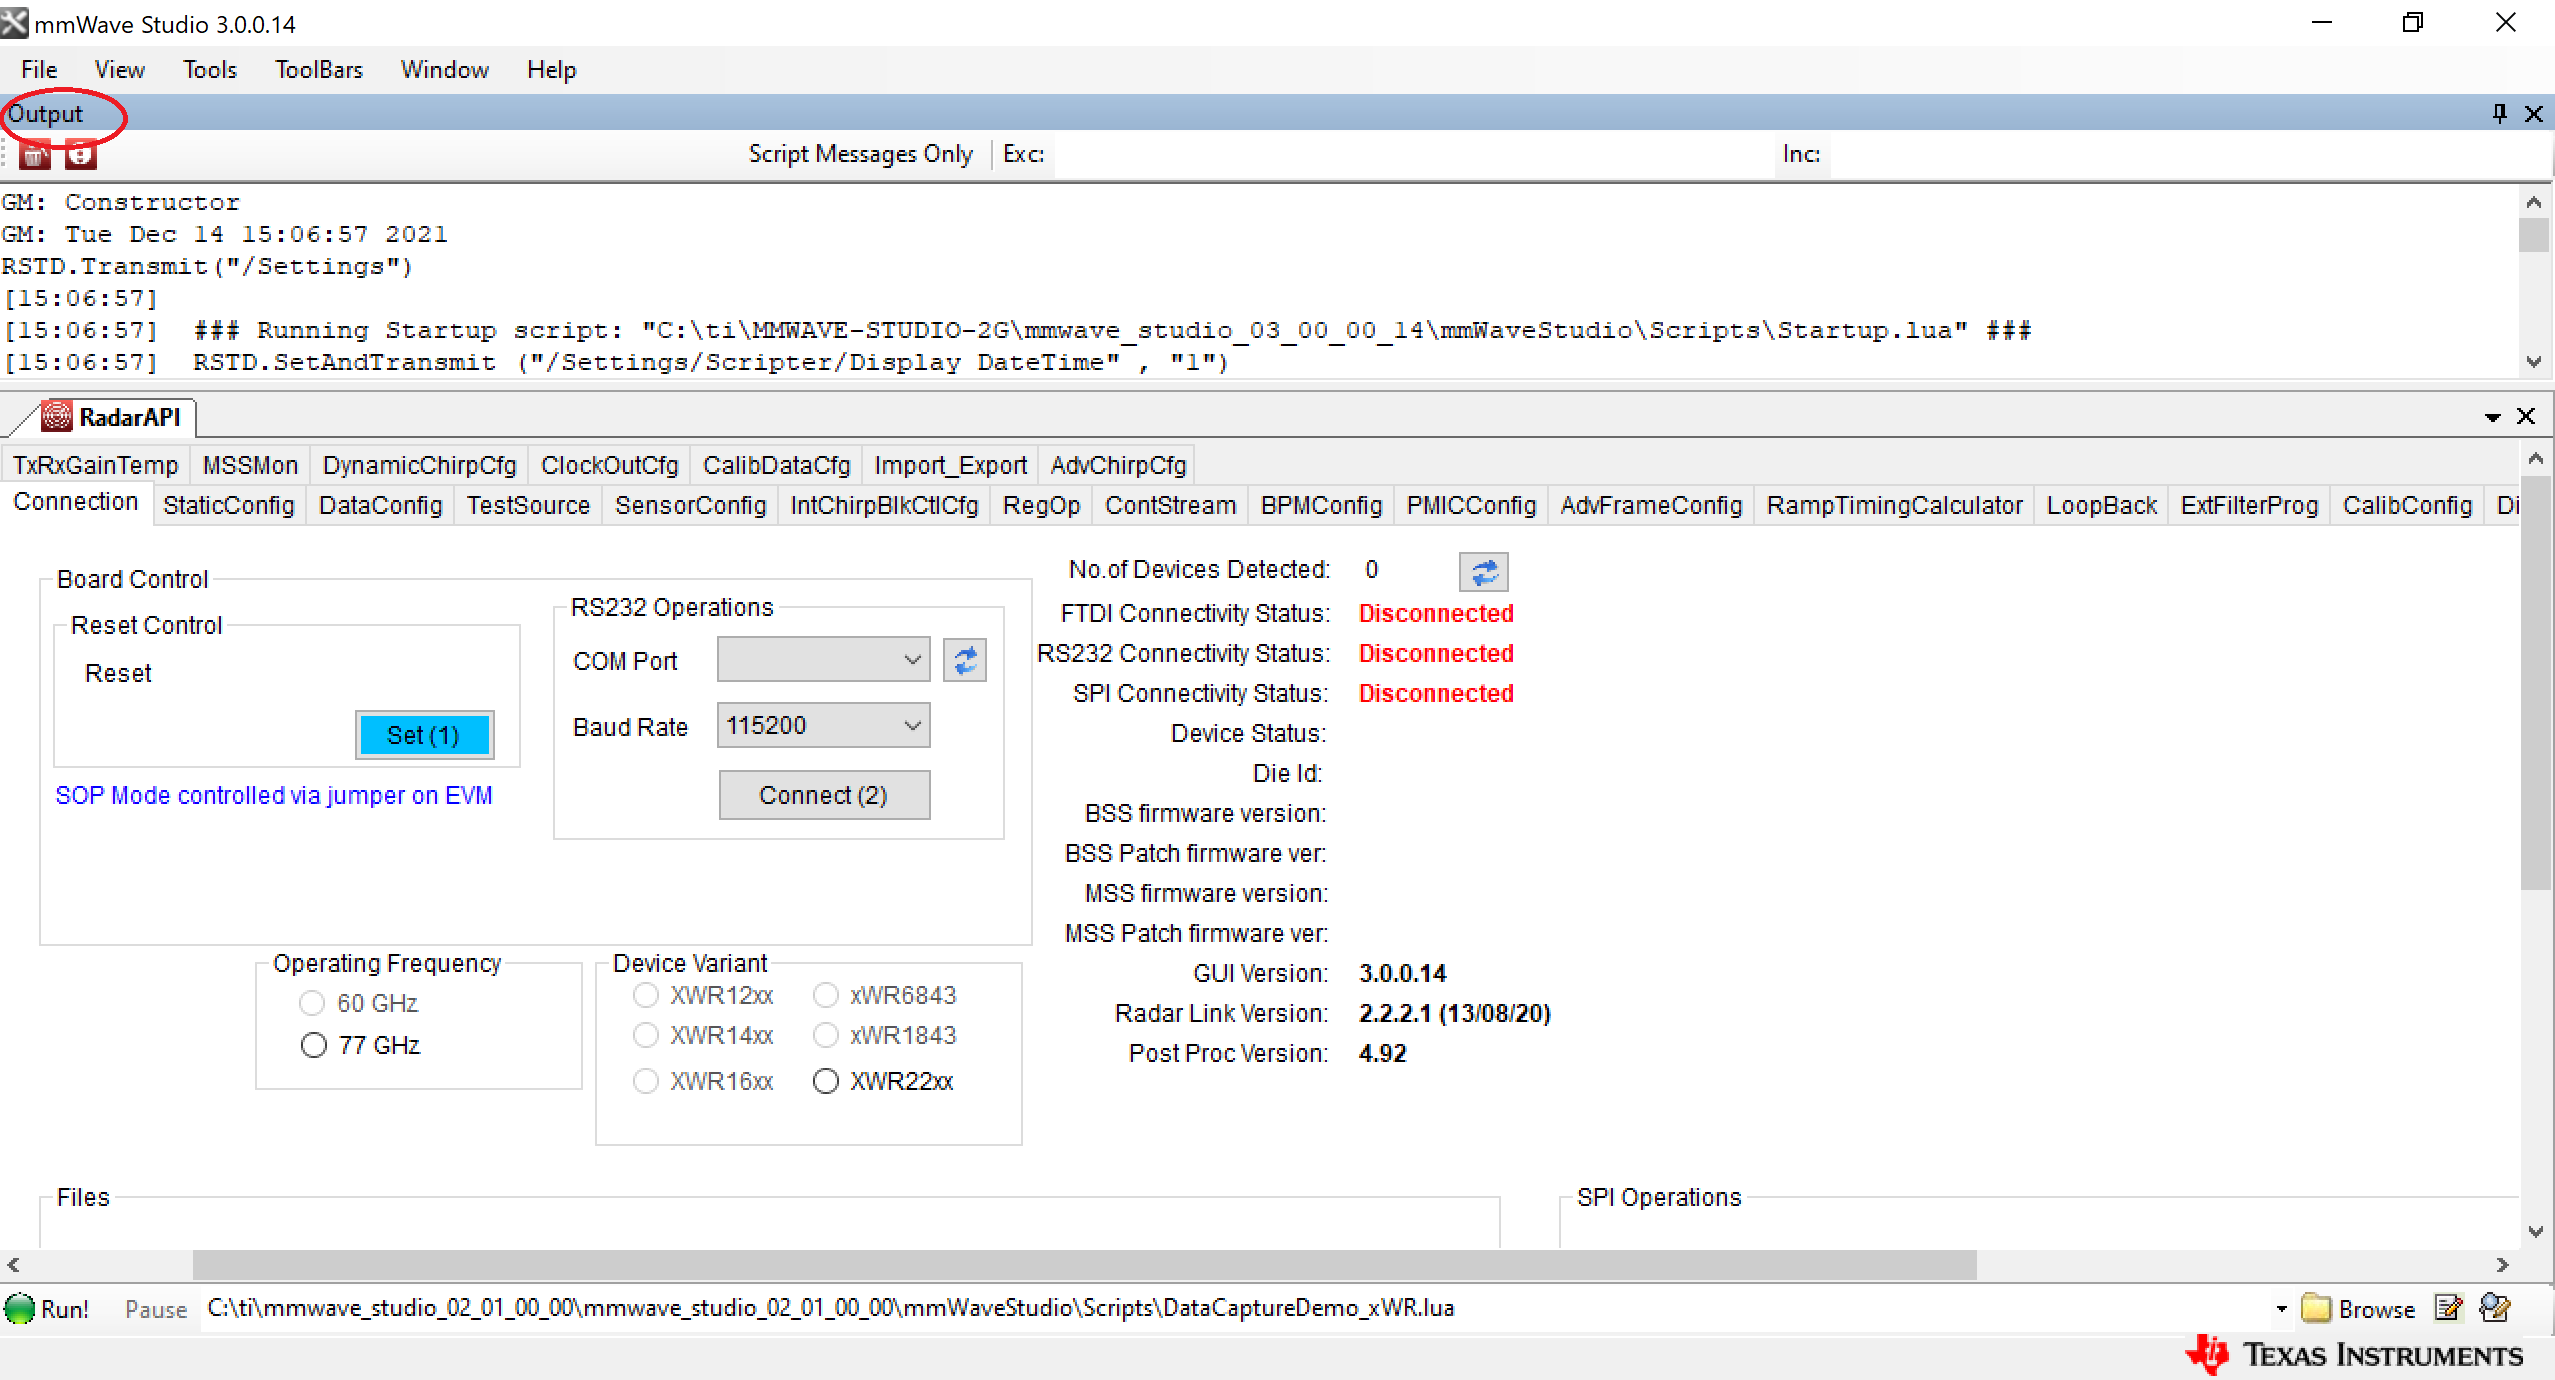Open the COM Port dropdown
Screen dimensions: 2555x1380
[x=911, y=660]
